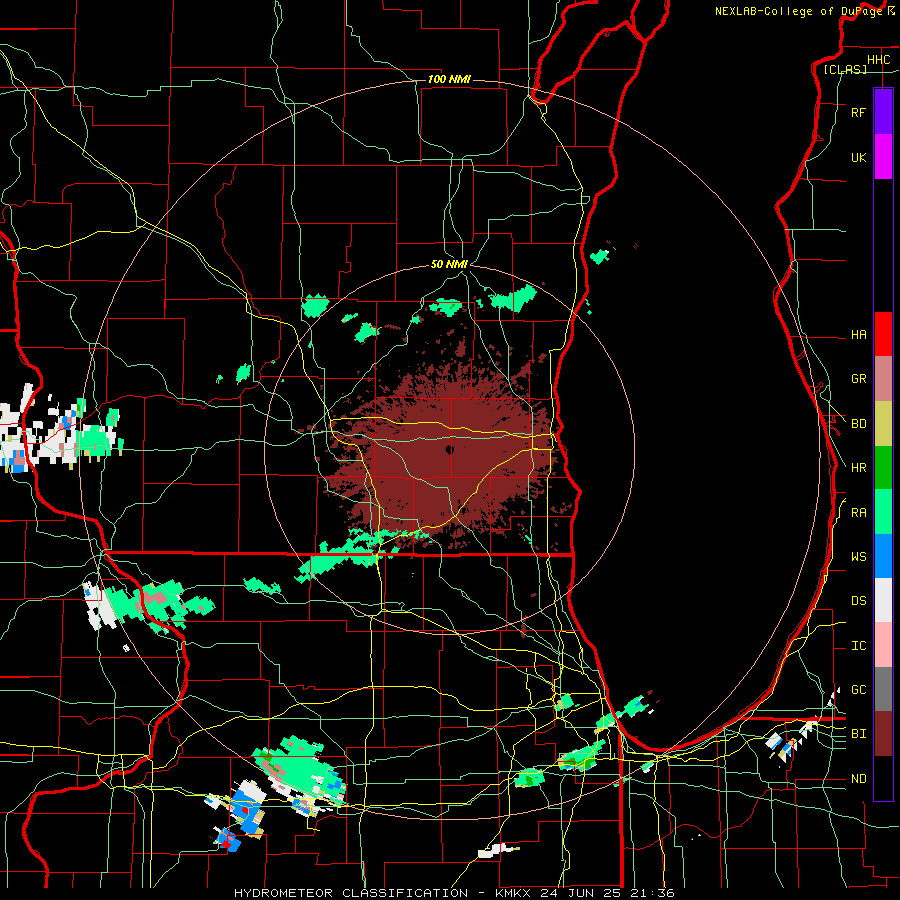
Task: Click the magenta UK legend color swatch
Action: pyautogui.click(x=883, y=157)
